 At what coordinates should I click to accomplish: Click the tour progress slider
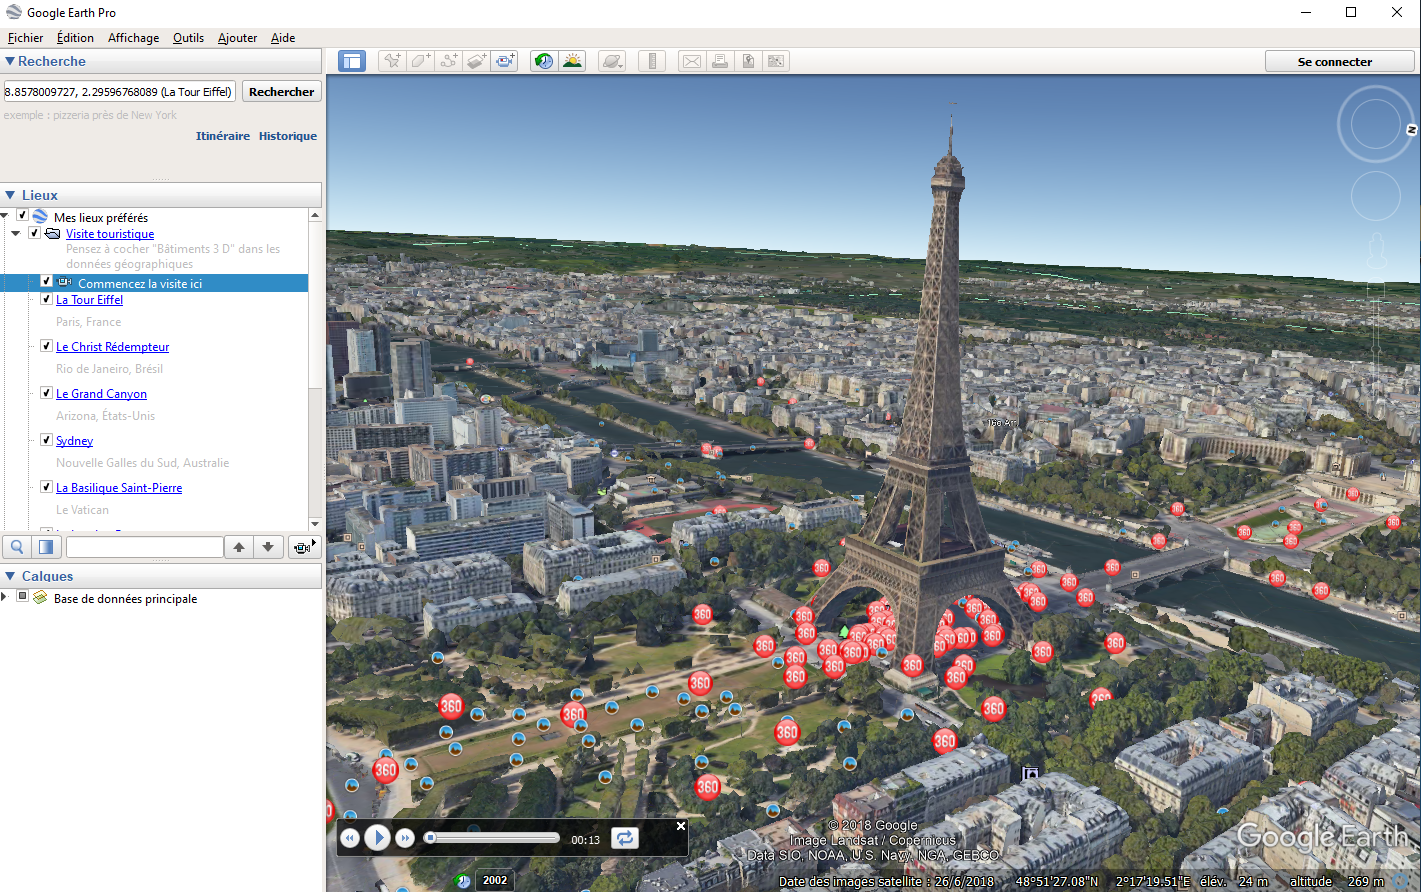pos(492,838)
